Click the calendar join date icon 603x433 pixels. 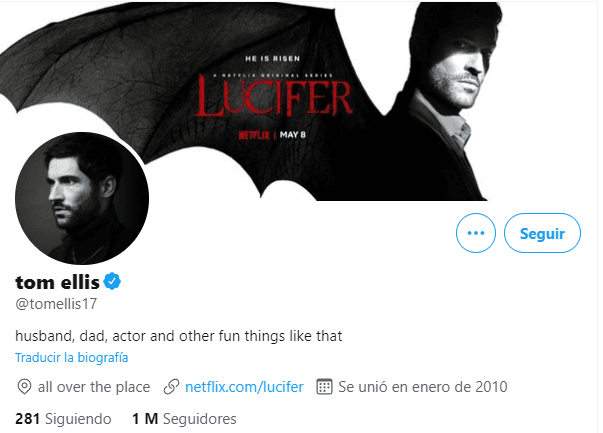[323, 386]
